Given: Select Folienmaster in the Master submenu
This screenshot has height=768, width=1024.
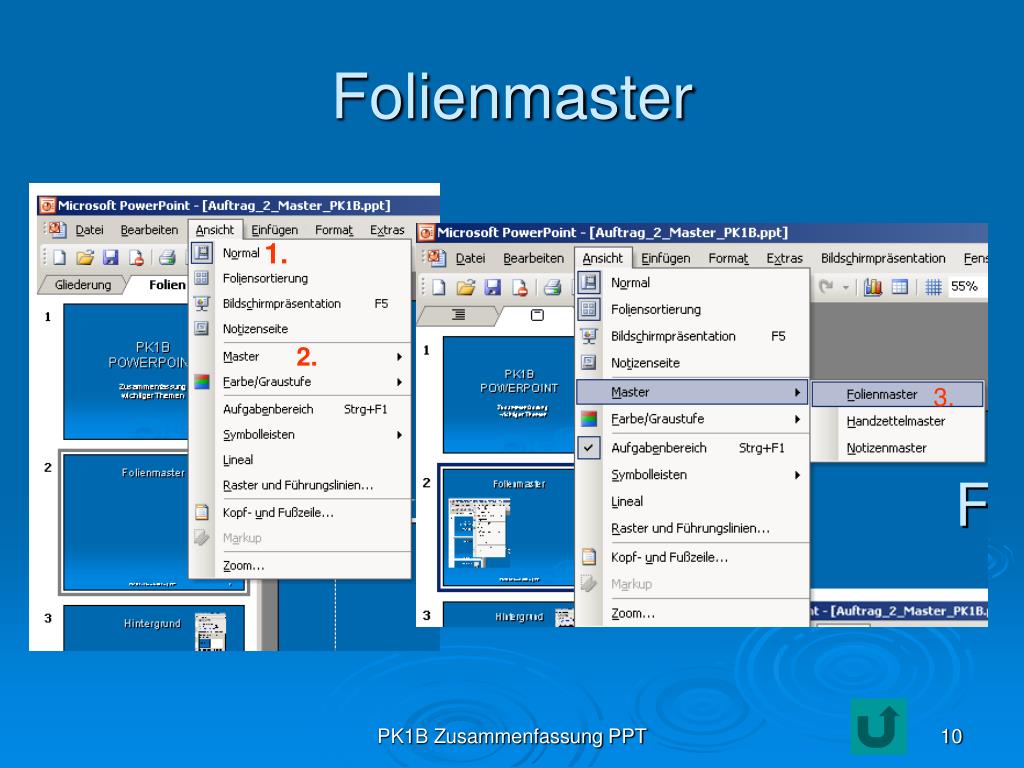Looking at the screenshot, I should tap(898, 394).
